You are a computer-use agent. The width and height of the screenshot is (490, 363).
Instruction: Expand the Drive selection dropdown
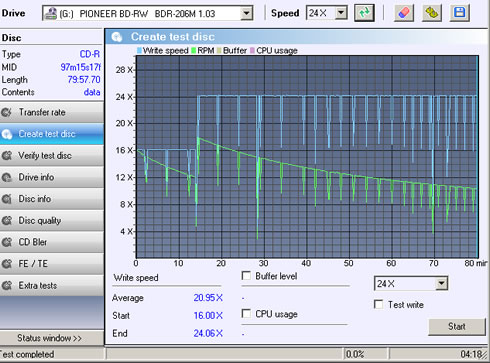point(246,13)
